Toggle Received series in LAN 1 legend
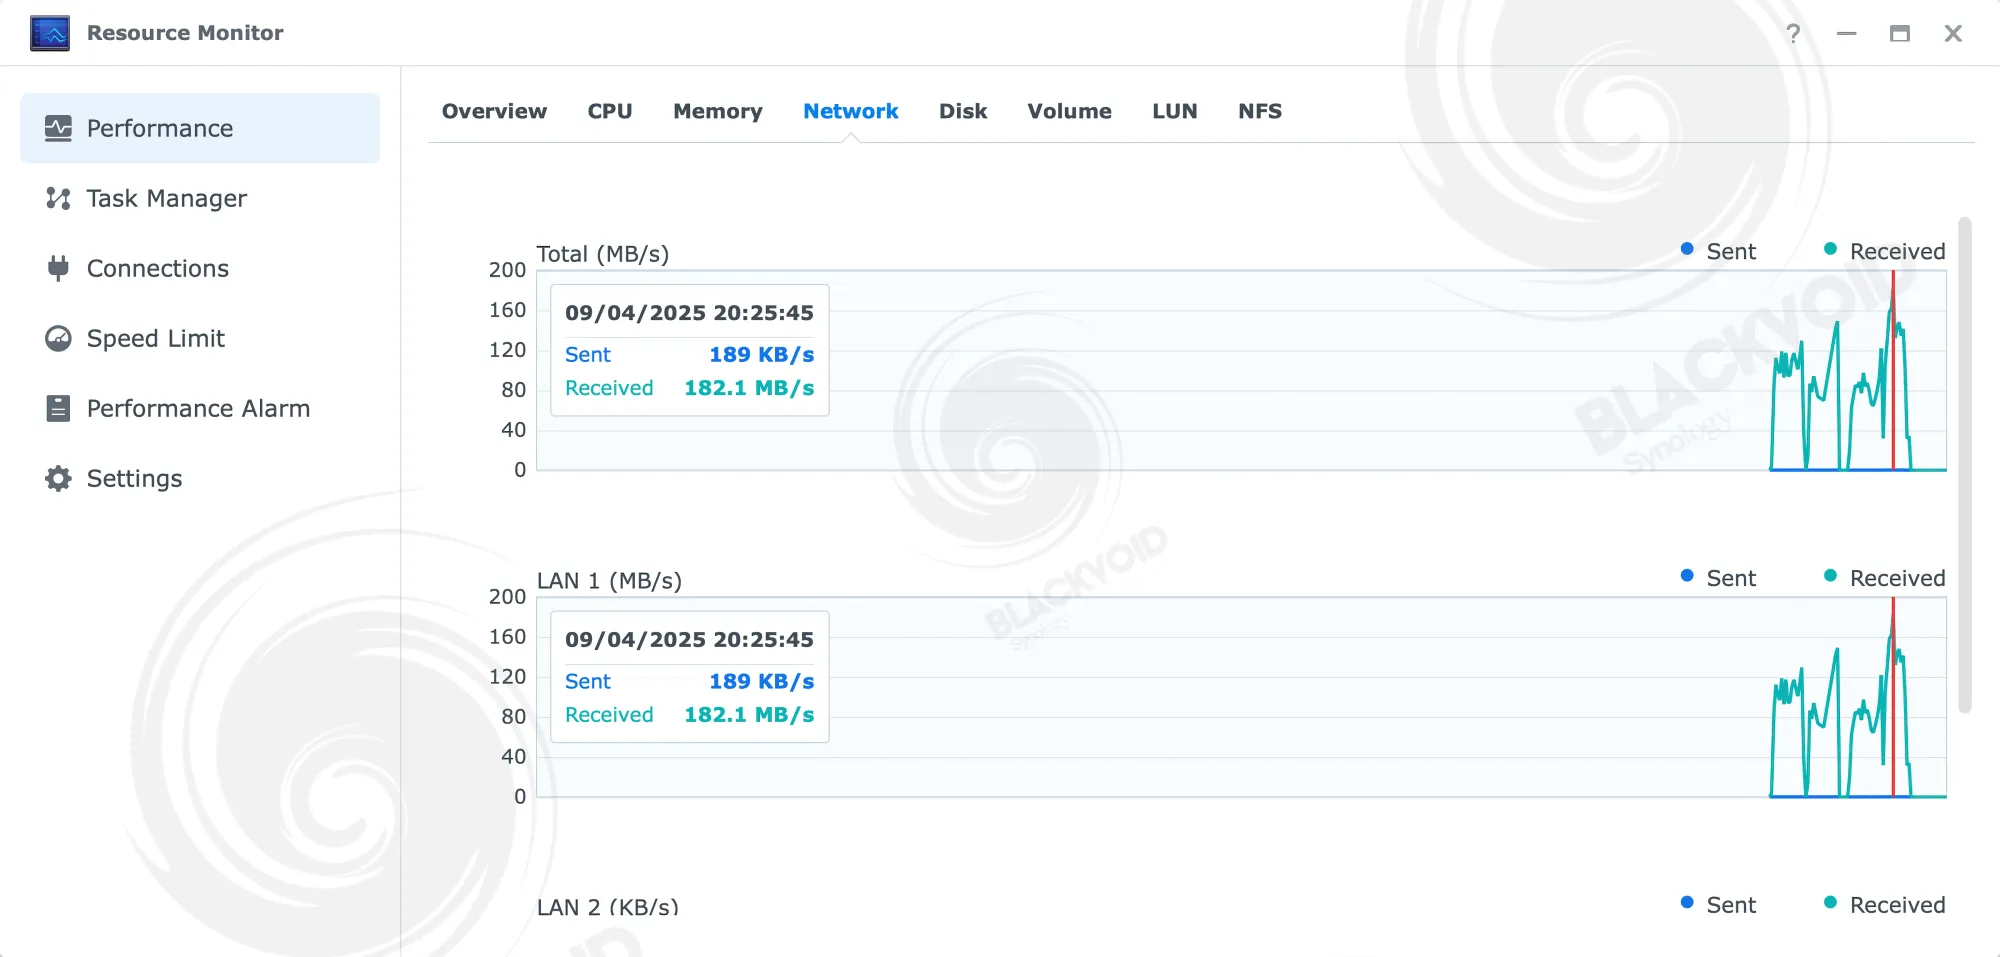This screenshot has width=2000, height=957. [1885, 578]
